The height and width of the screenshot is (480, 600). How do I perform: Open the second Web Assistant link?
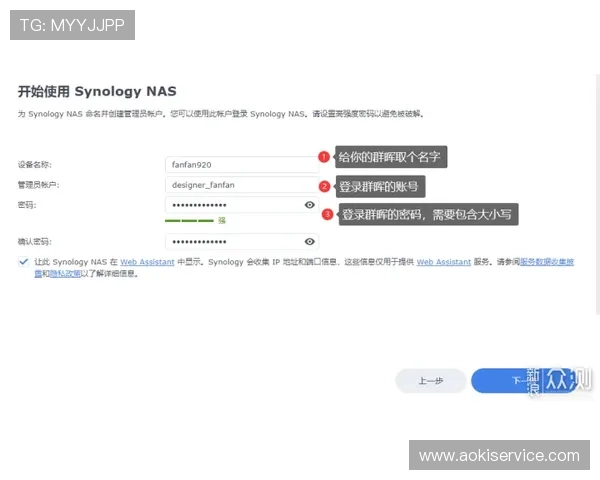[444, 262]
